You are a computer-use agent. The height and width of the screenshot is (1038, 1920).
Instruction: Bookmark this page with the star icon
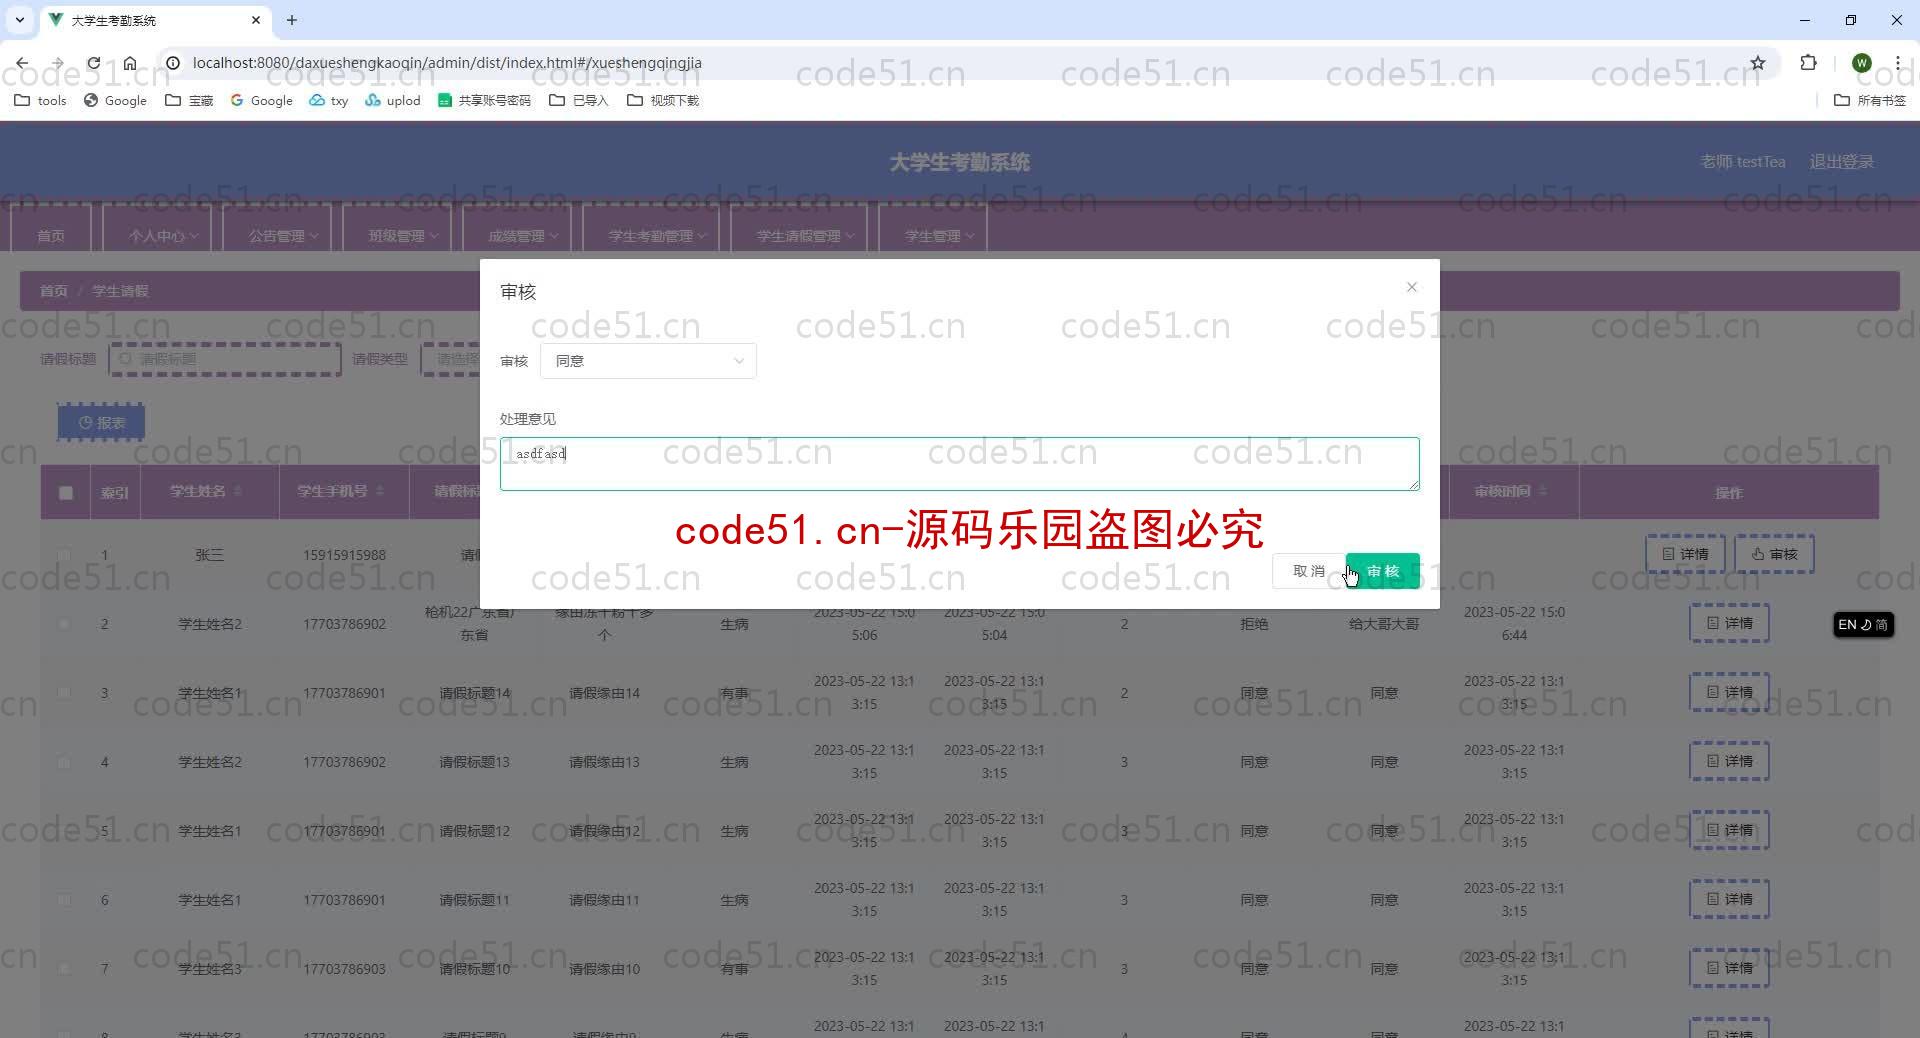pos(1757,63)
